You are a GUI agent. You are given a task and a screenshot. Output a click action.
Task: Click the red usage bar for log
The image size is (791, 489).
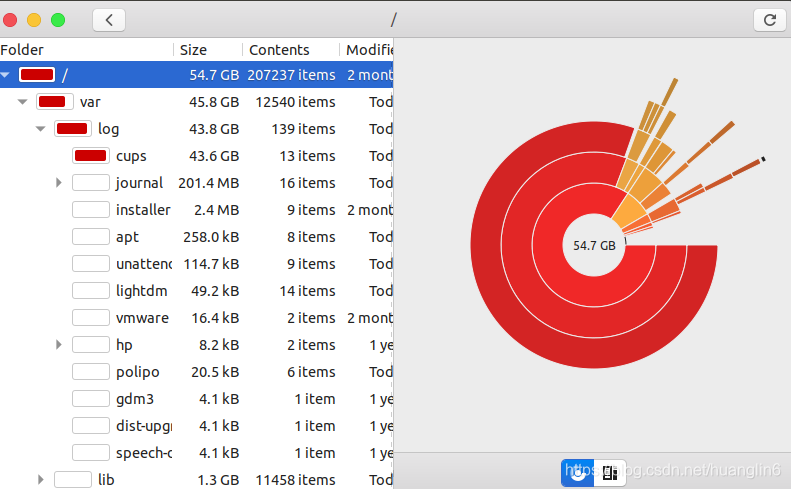pos(73,129)
